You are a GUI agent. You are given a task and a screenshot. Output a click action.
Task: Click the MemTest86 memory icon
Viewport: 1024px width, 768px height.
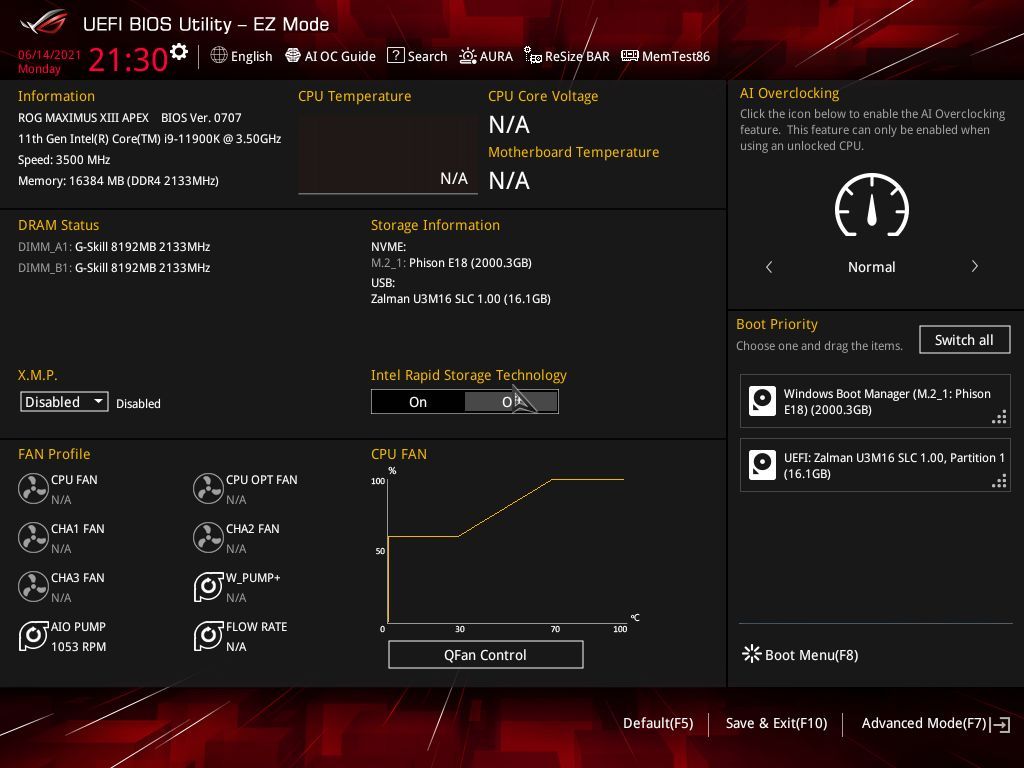(x=630, y=56)
